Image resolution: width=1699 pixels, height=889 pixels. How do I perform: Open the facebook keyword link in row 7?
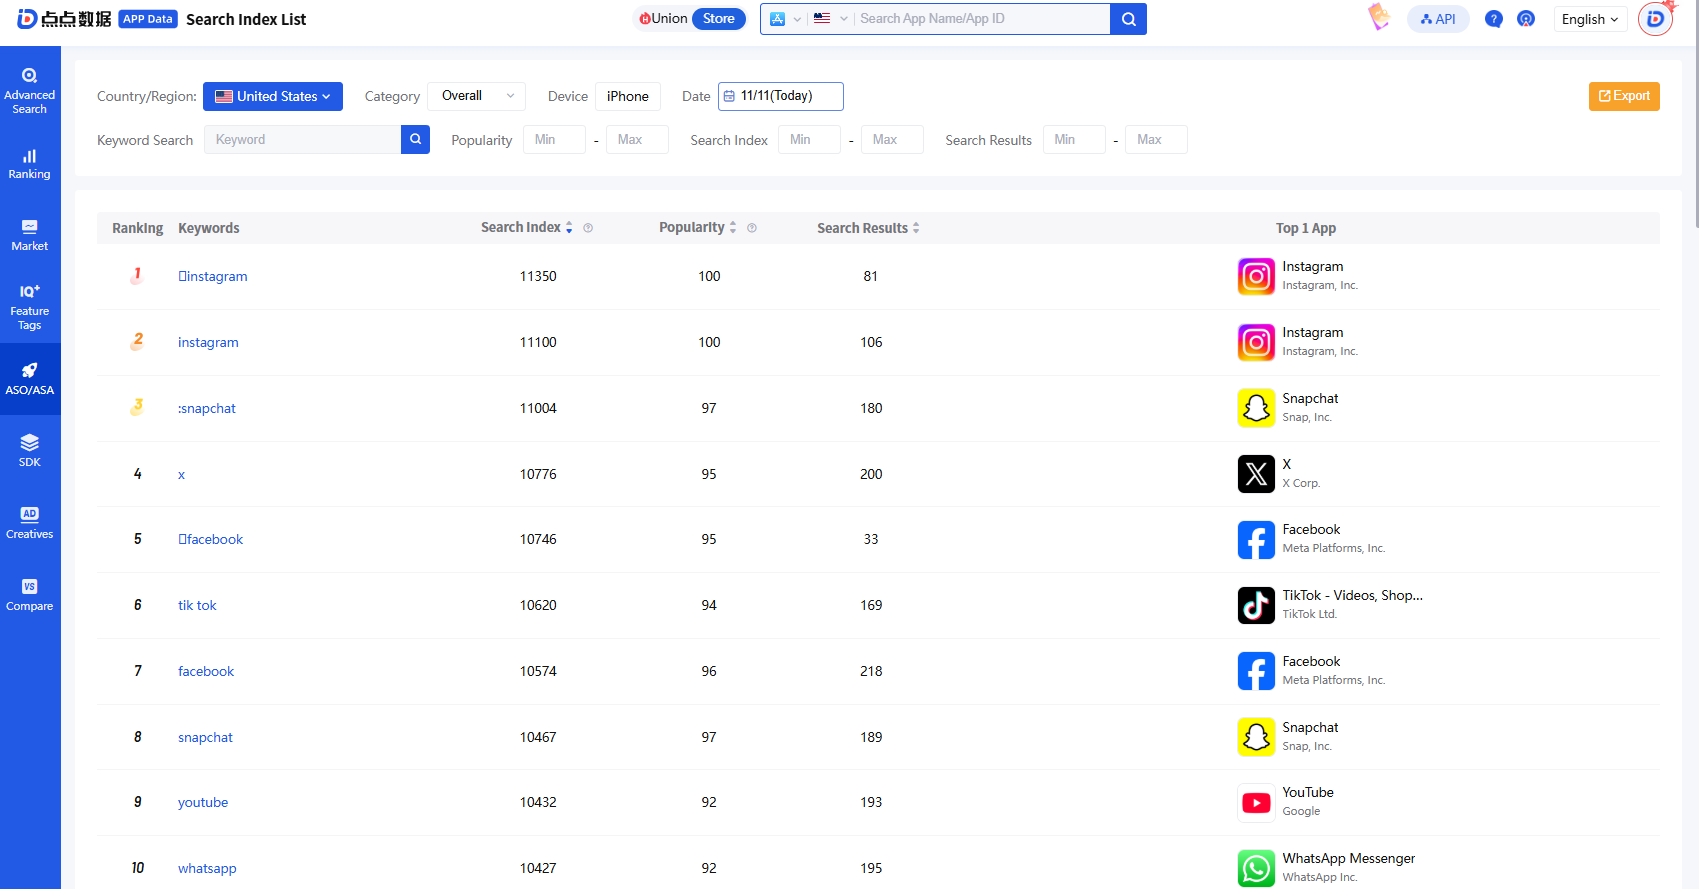(x=206, y=671)
